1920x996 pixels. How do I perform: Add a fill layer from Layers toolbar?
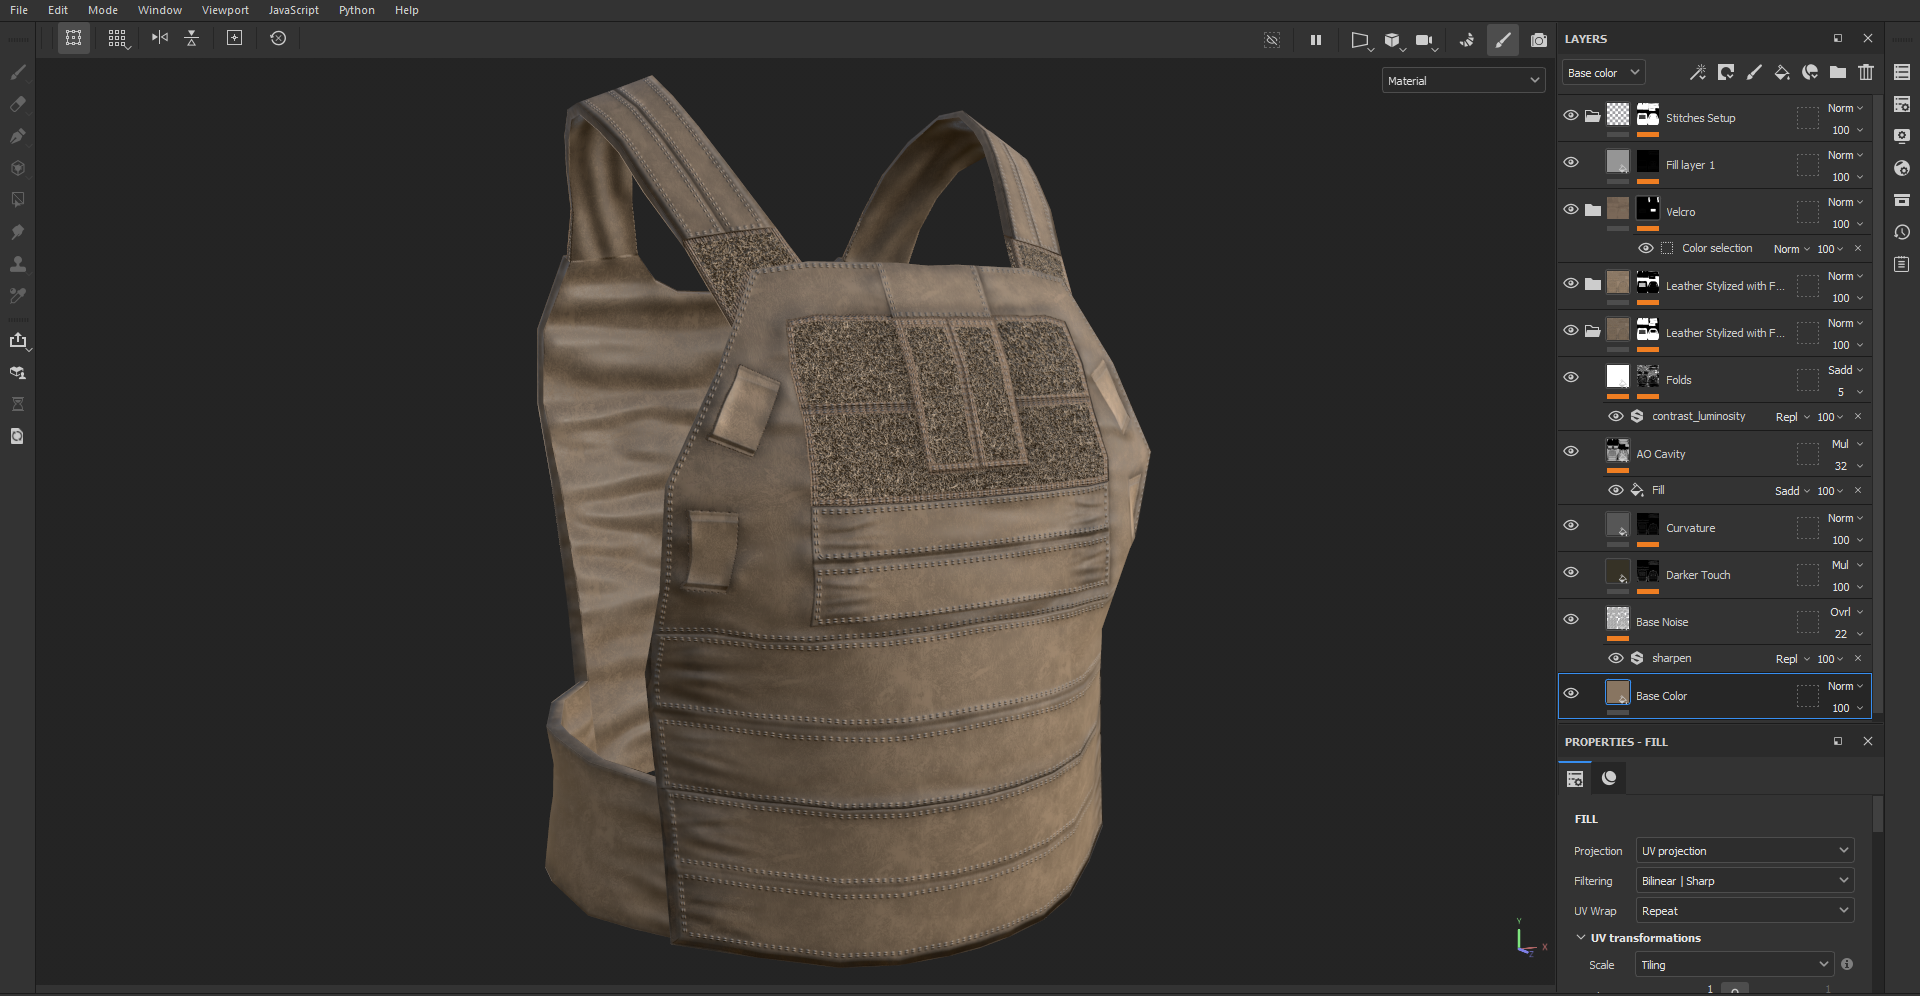point(1782,72)
